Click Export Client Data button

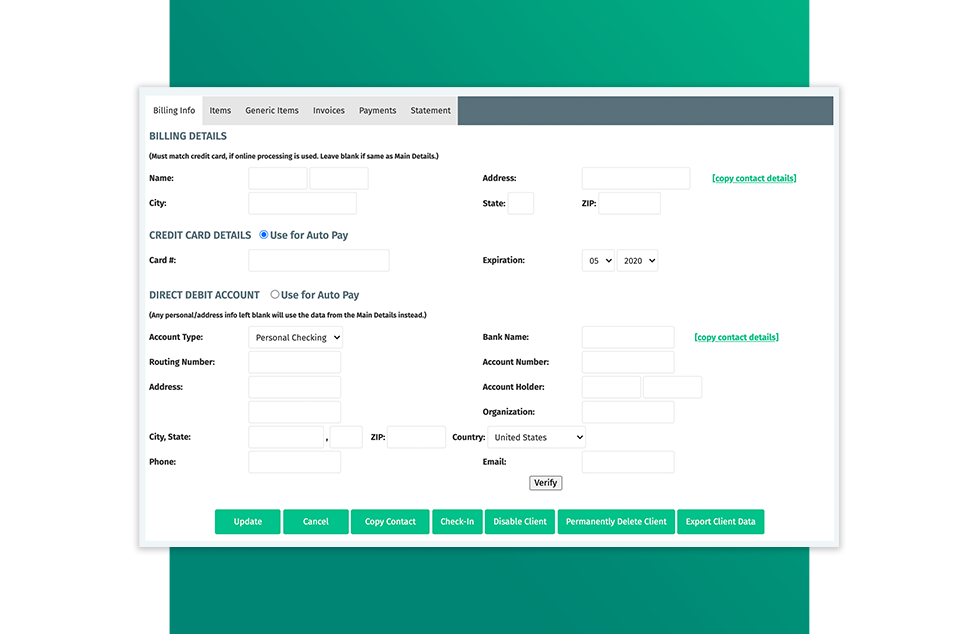tap(720, 522)
